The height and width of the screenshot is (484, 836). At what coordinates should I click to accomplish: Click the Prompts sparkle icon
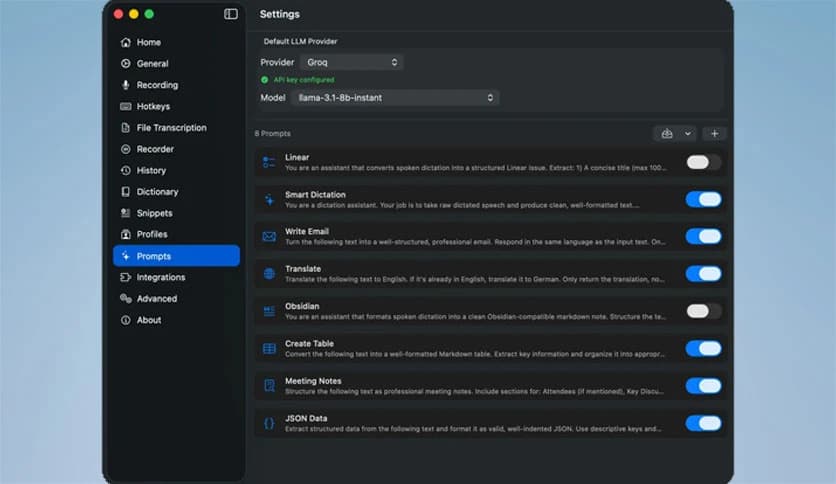tap(125, 256)
